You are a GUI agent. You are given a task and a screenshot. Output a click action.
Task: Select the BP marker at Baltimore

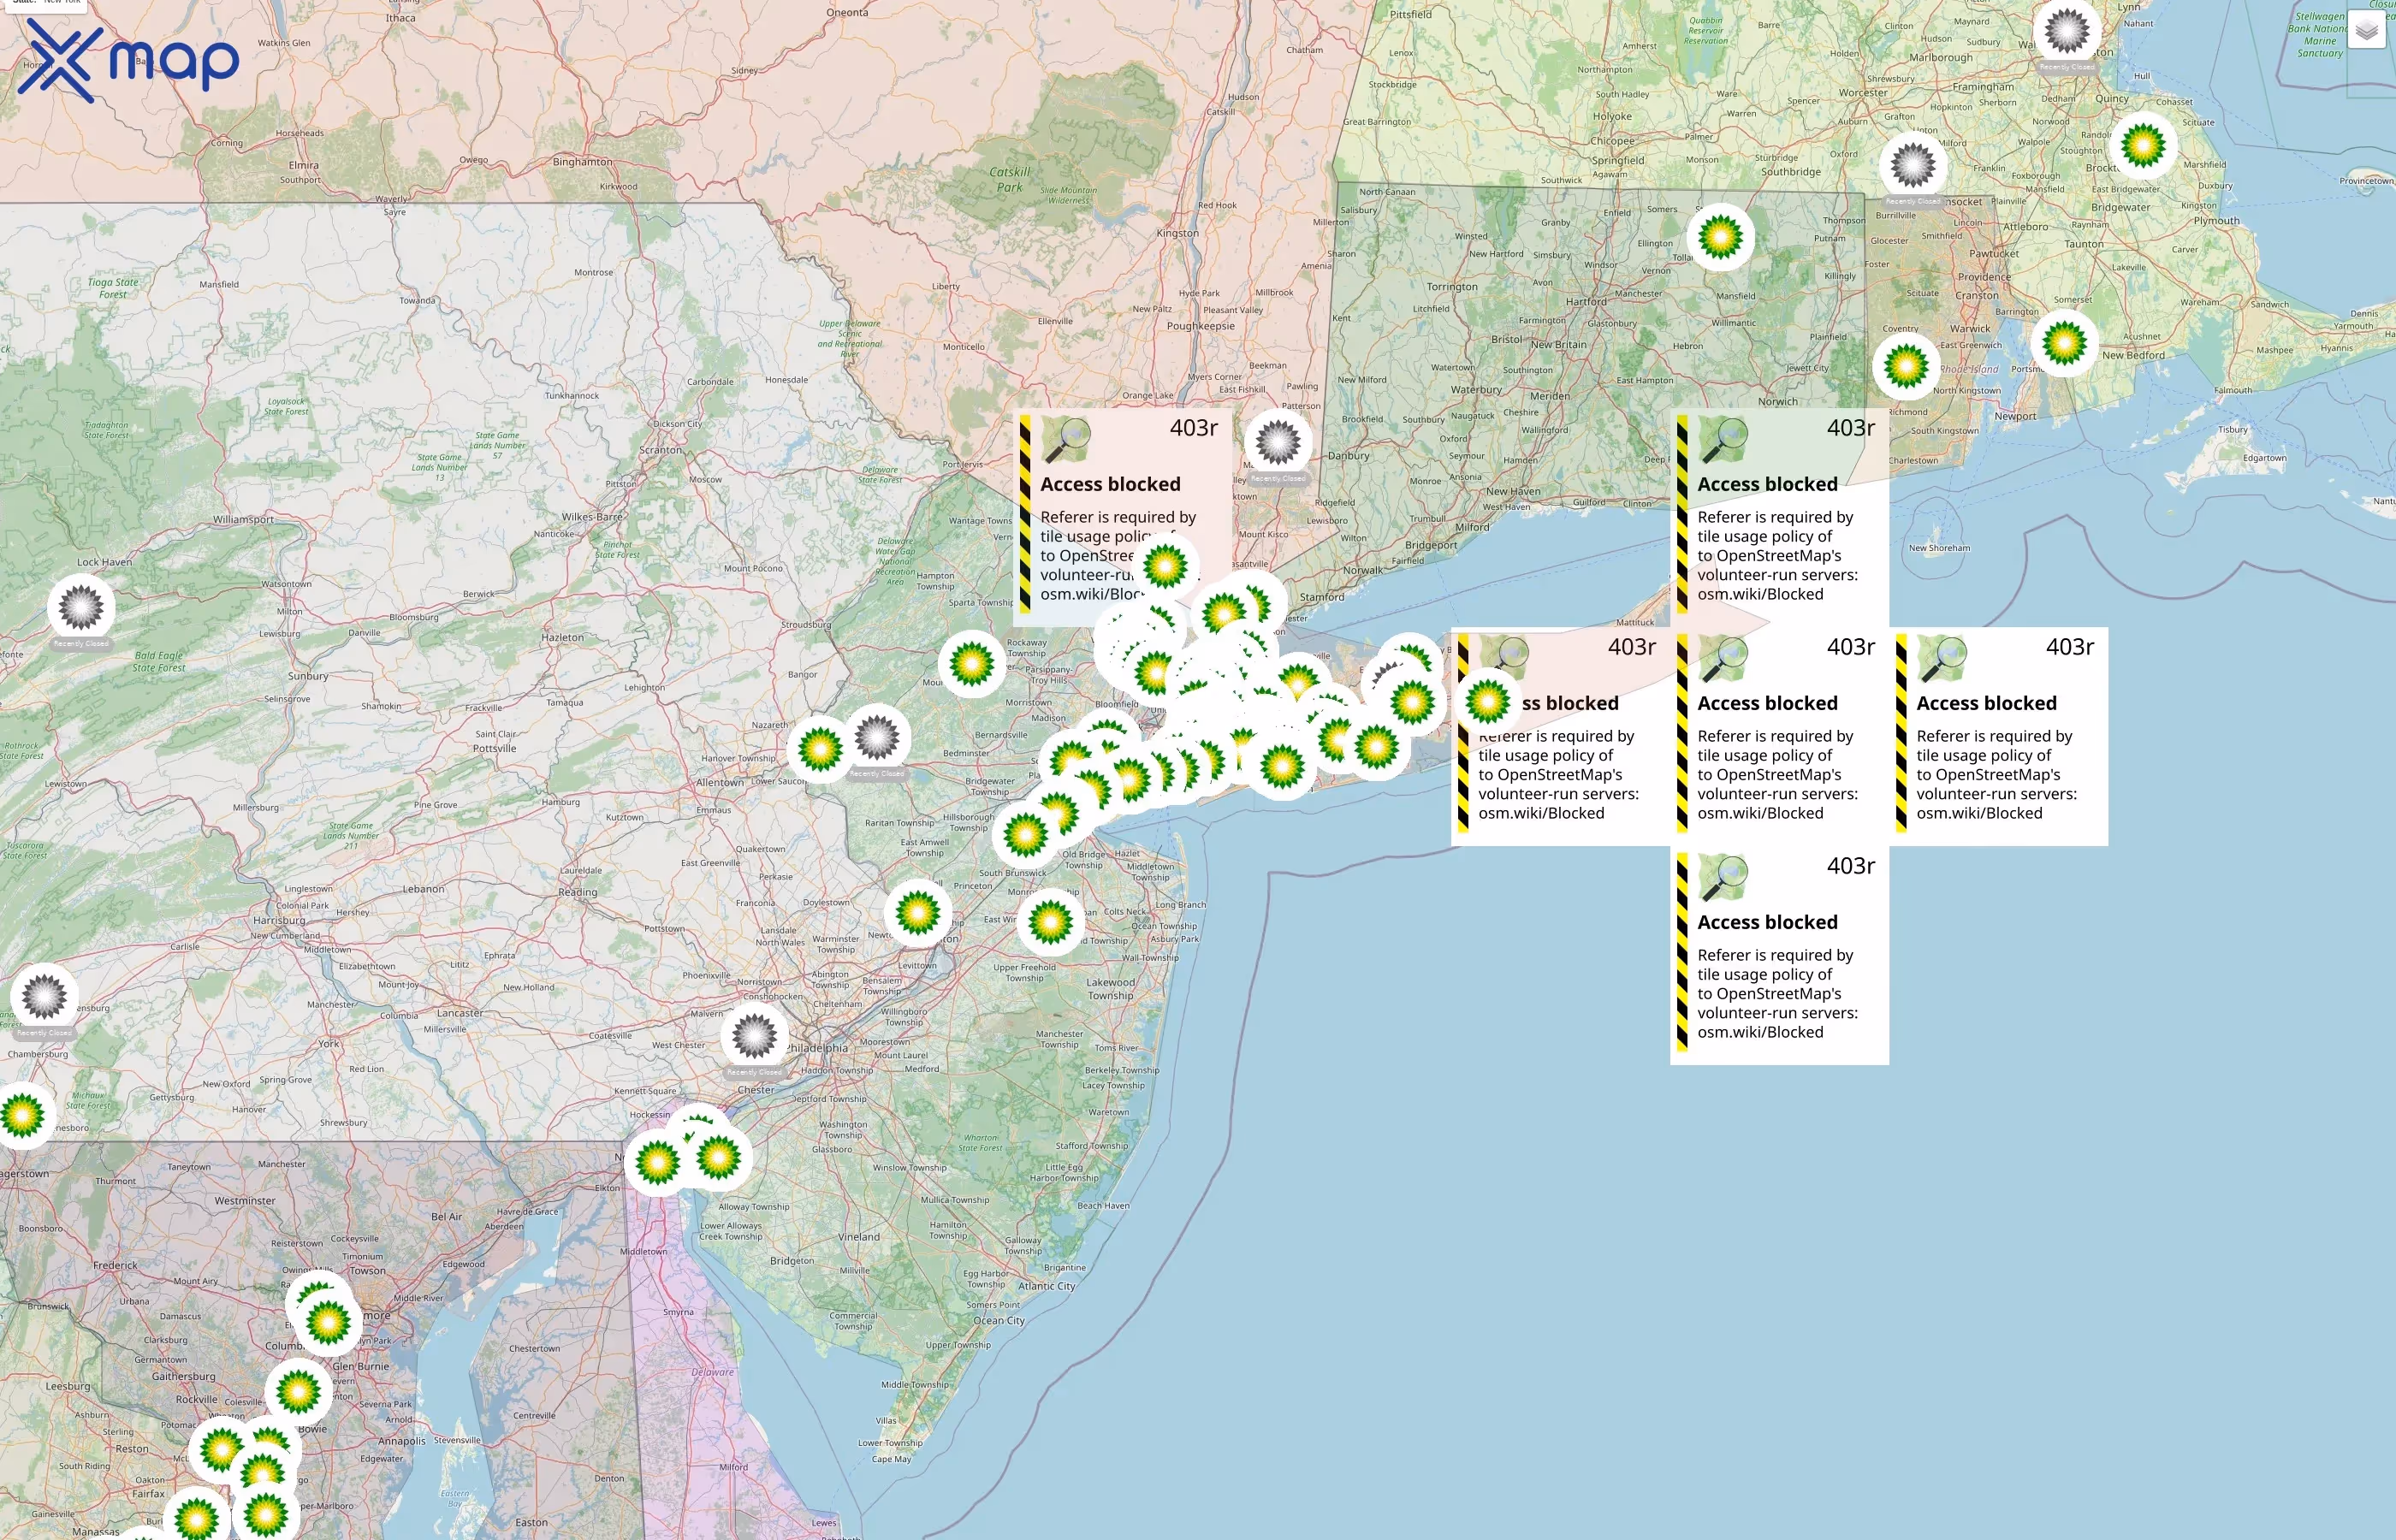point(328,1322)
